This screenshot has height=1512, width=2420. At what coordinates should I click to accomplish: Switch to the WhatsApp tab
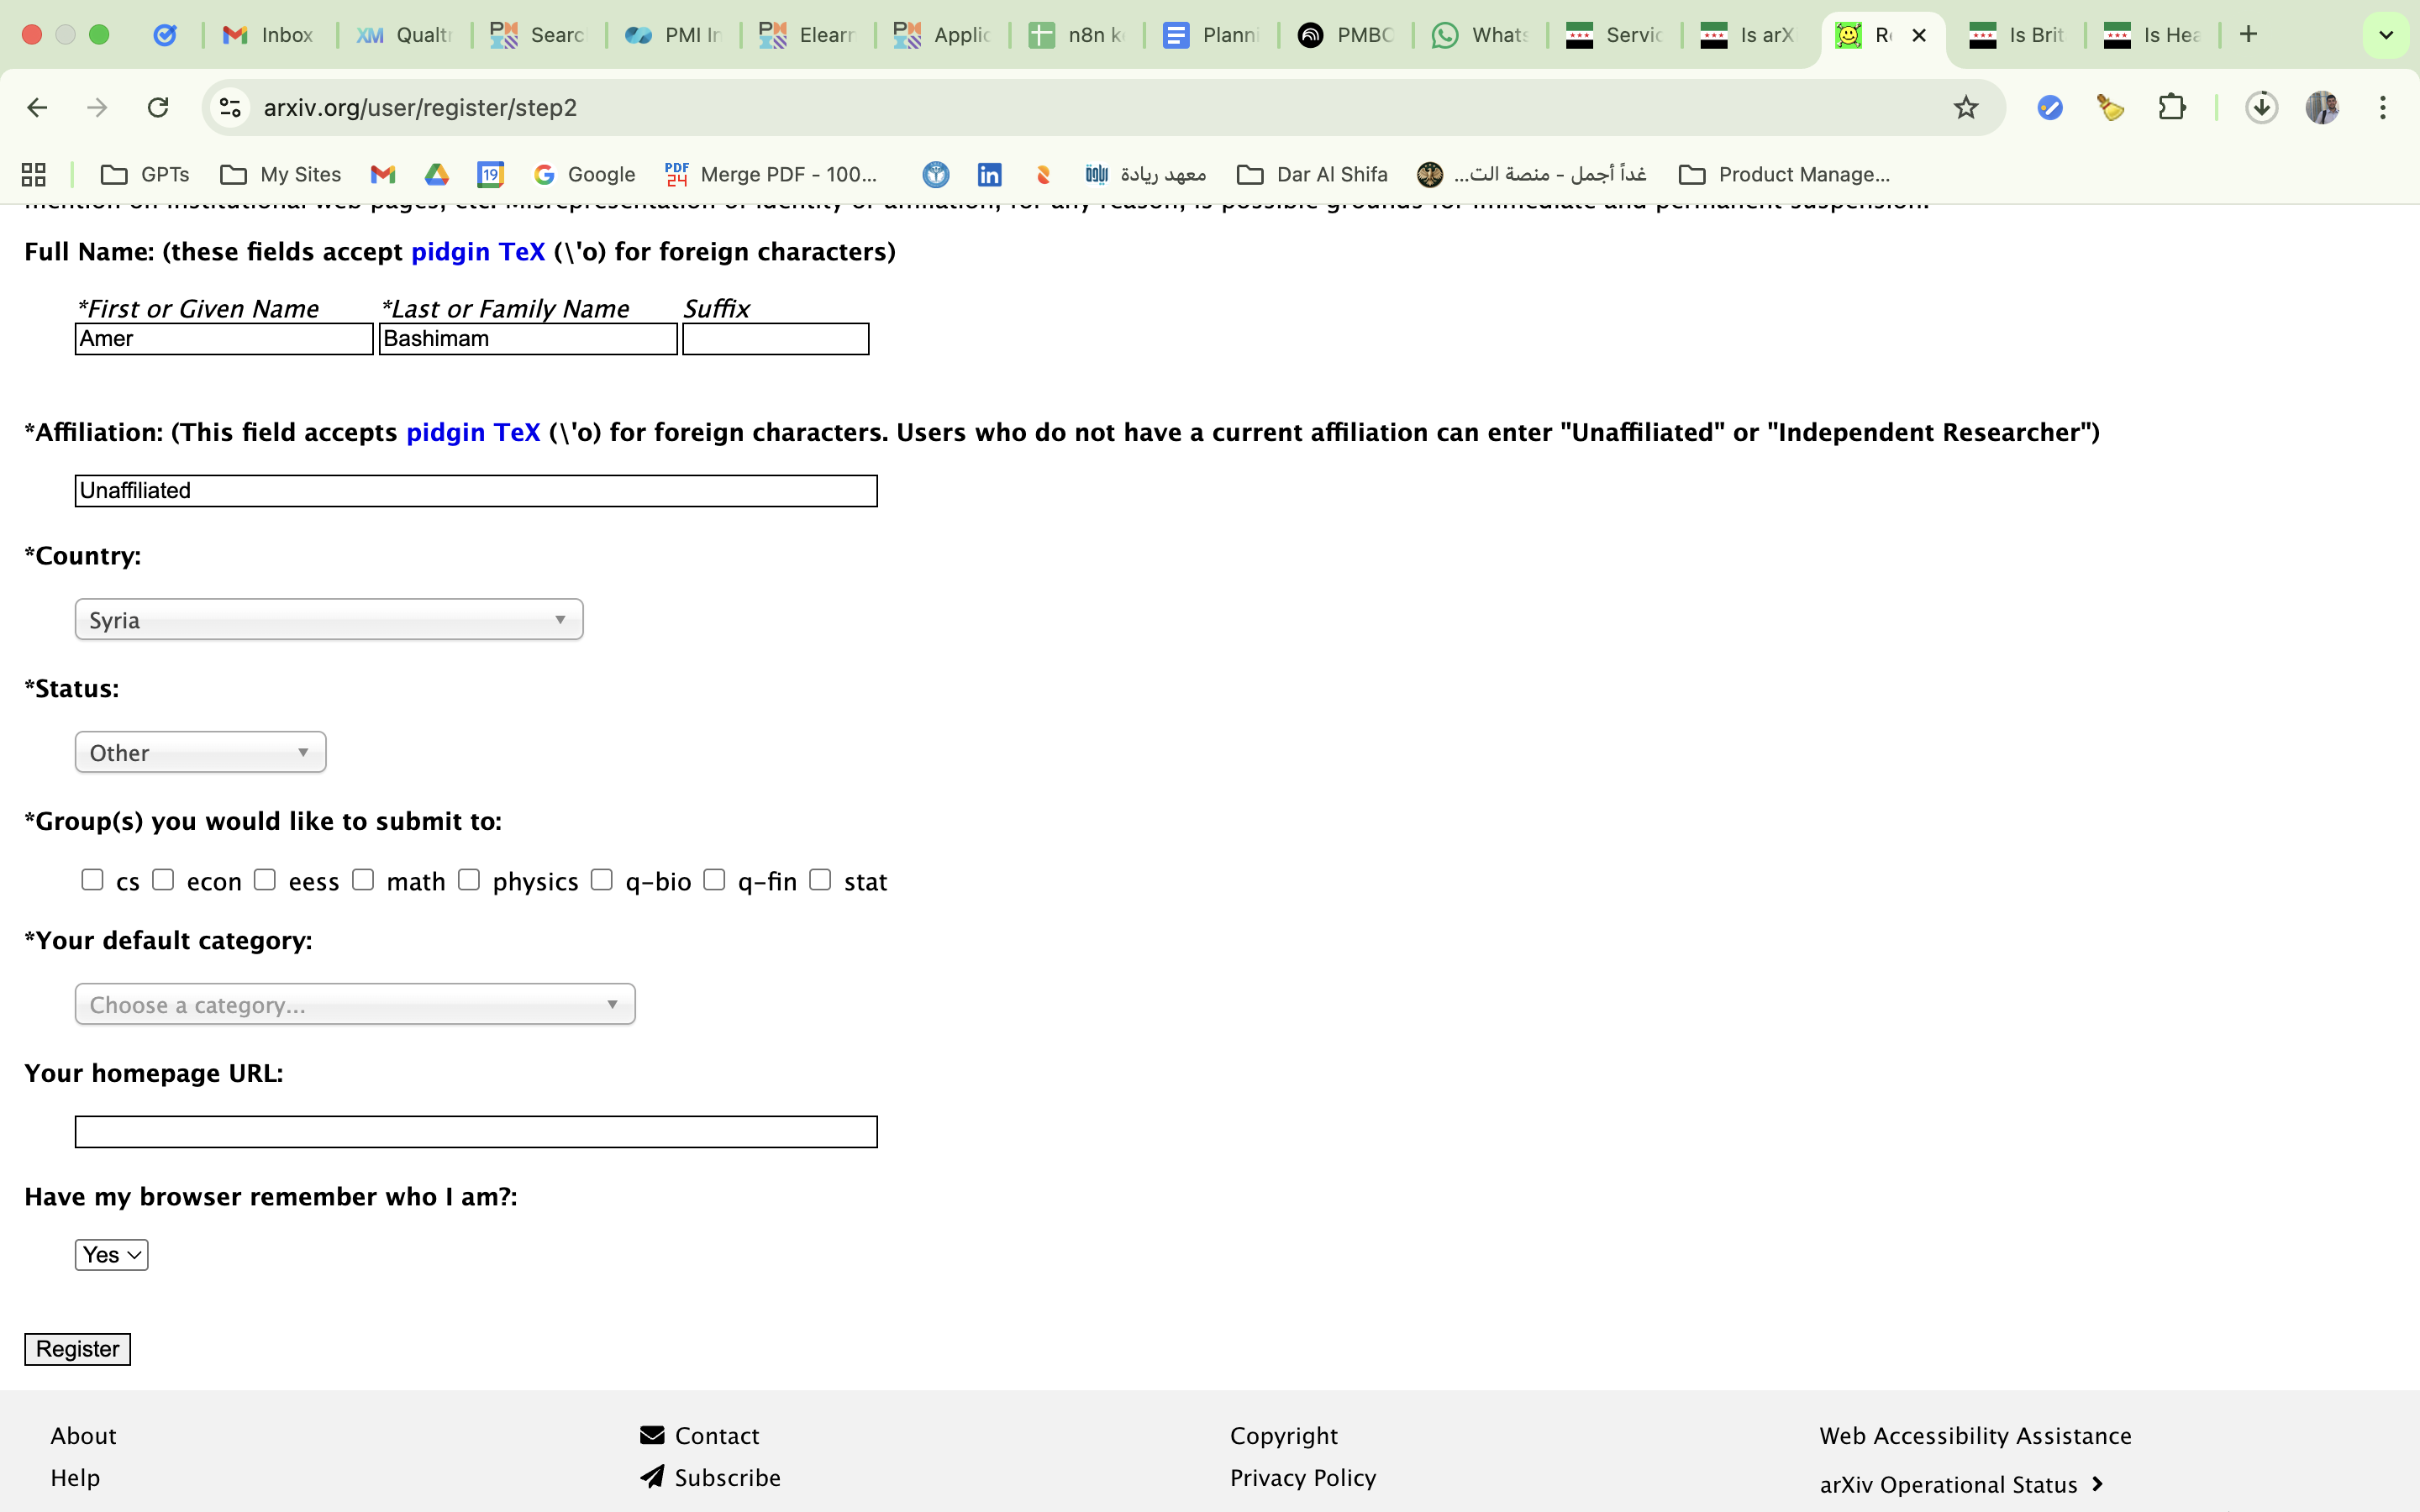point(1478,35)
